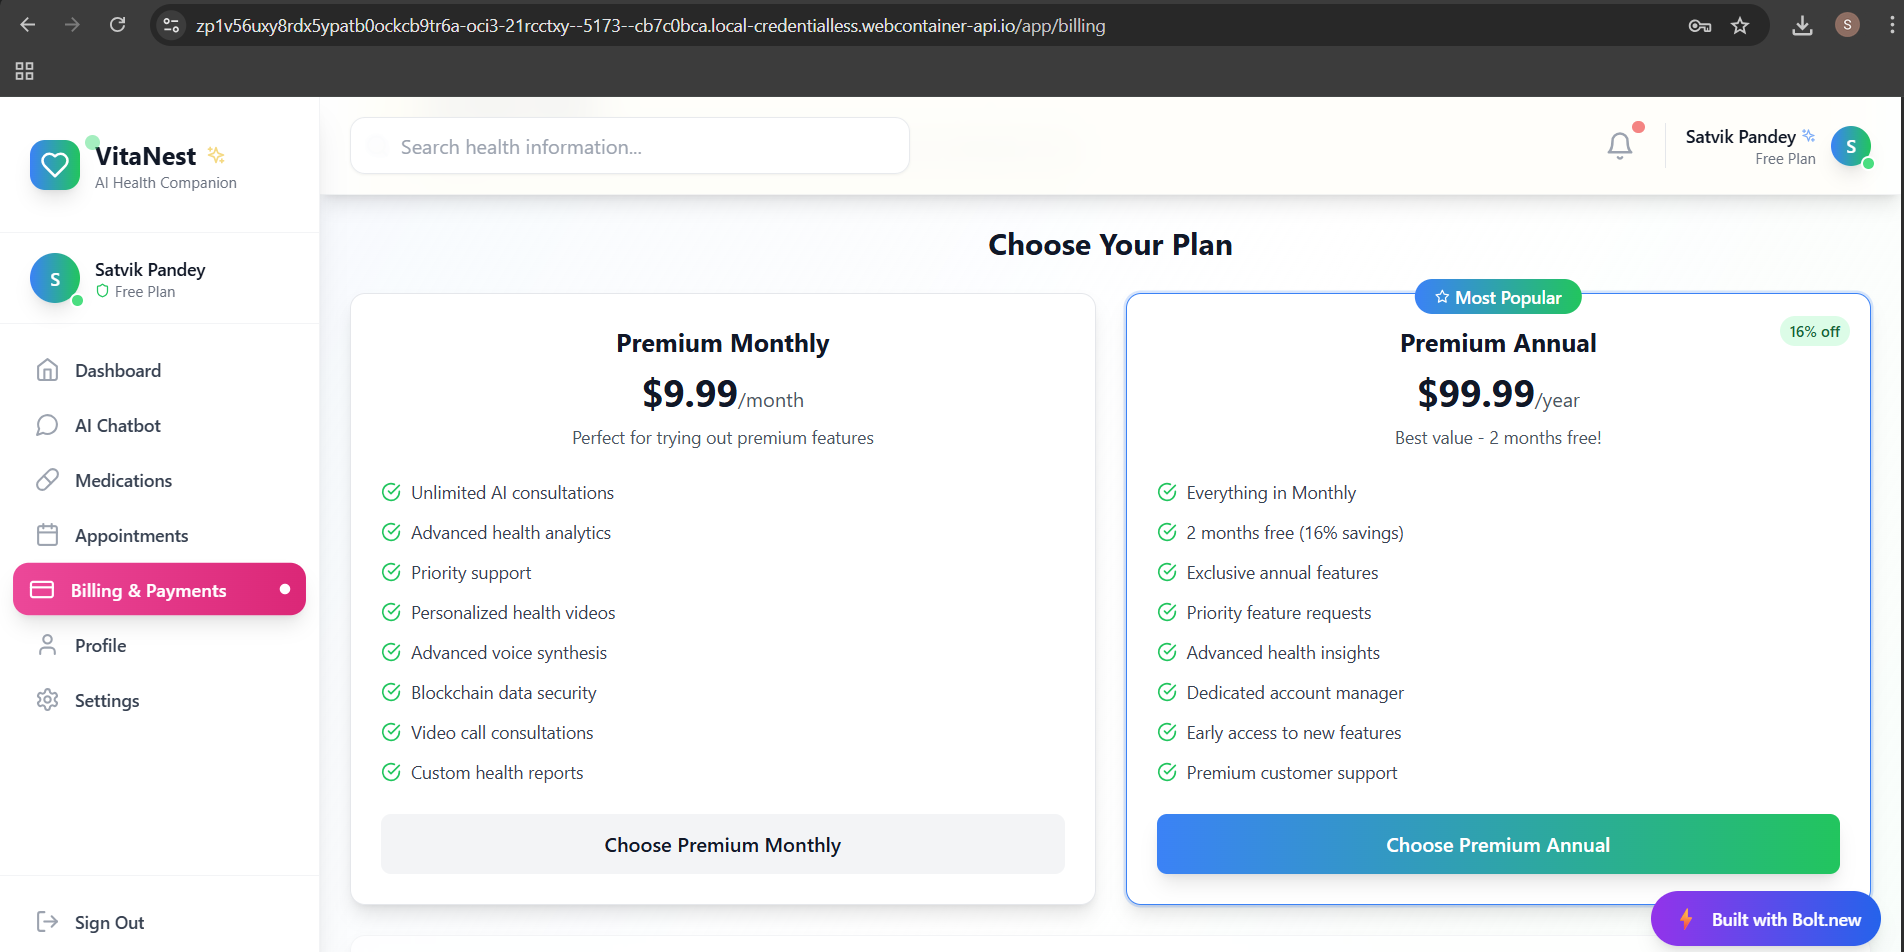Click the VitaNest heart logo icon
Image resolution: width=1904 pixels, height=952 pixels.
55,165
